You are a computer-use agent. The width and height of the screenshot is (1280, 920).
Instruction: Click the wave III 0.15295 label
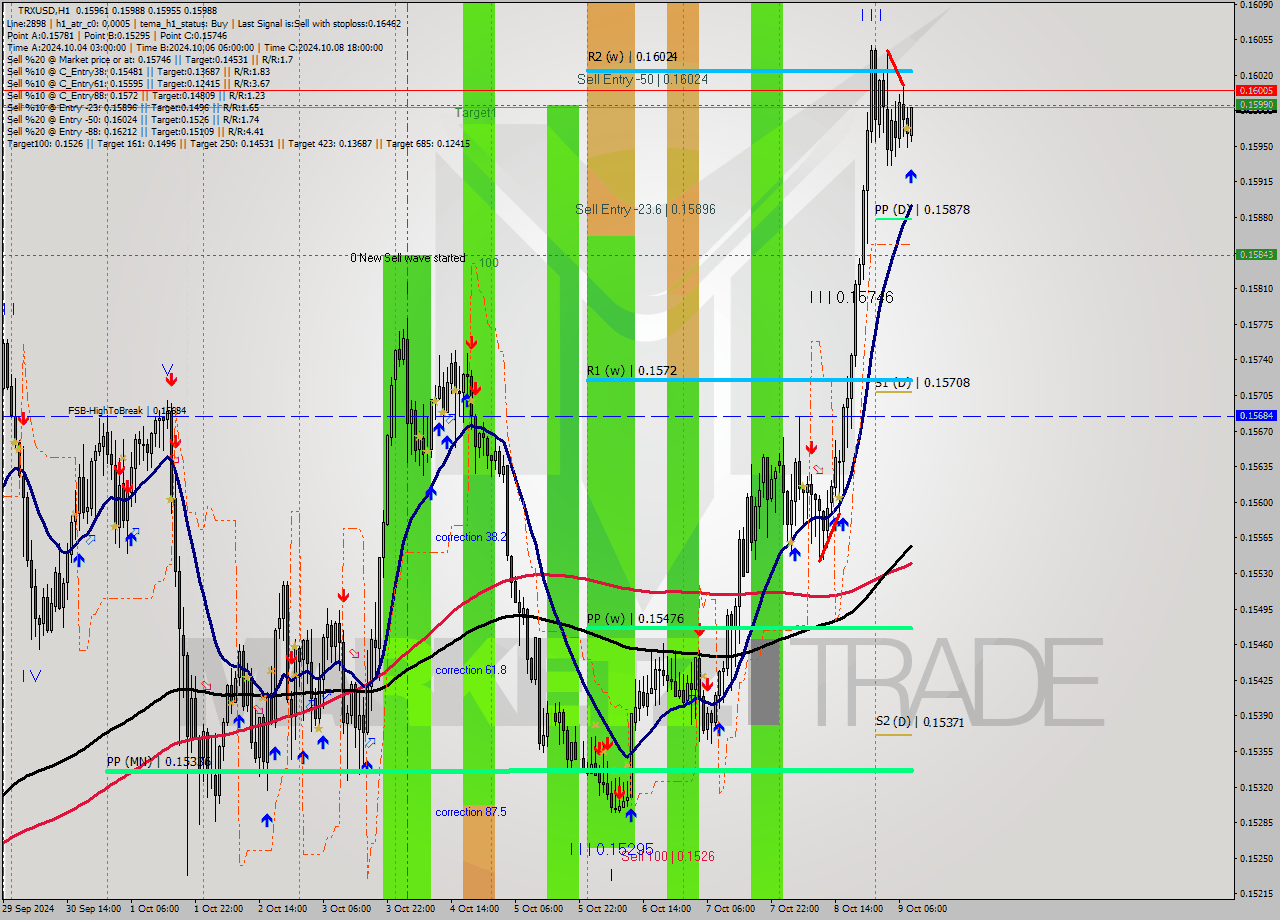pyautogui.click(x=612, y=849)
